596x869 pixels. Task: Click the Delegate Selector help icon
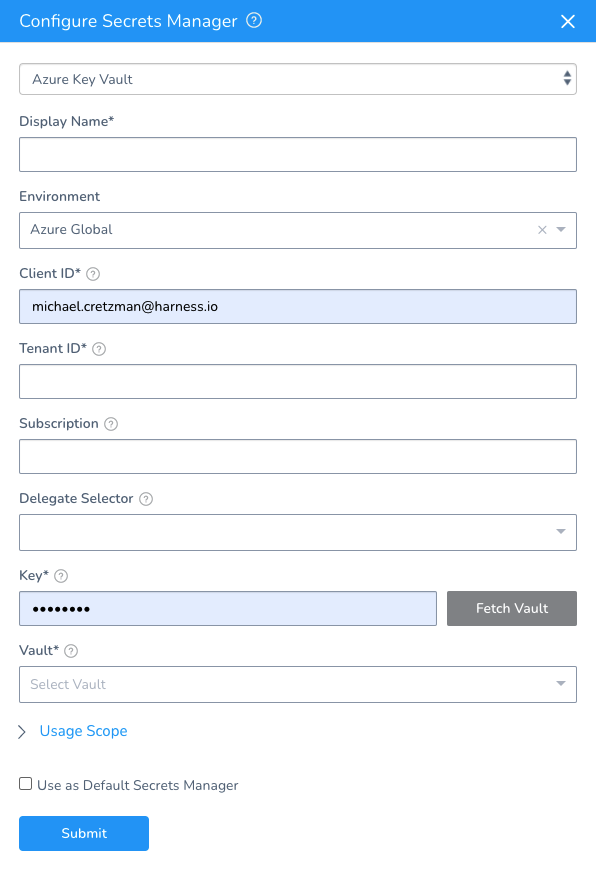(146, 499)
